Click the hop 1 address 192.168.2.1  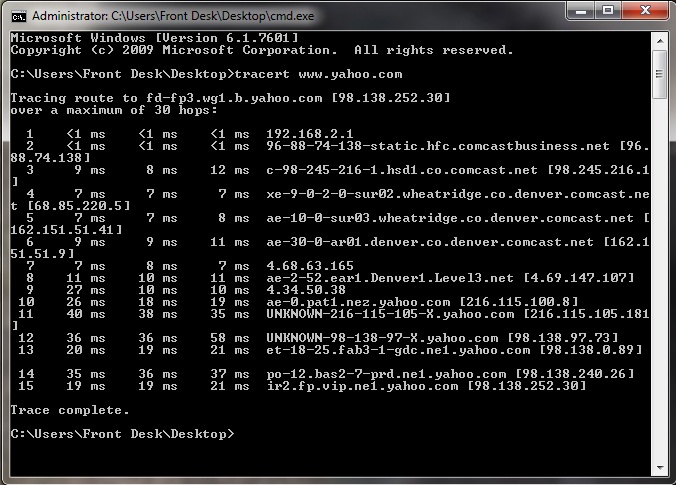click(310, 134)
